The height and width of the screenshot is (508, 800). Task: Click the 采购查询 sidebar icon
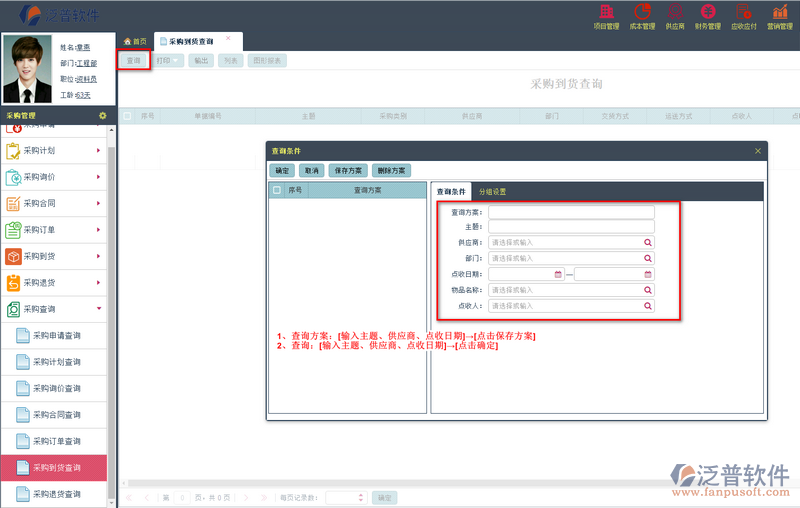[13, 309]
